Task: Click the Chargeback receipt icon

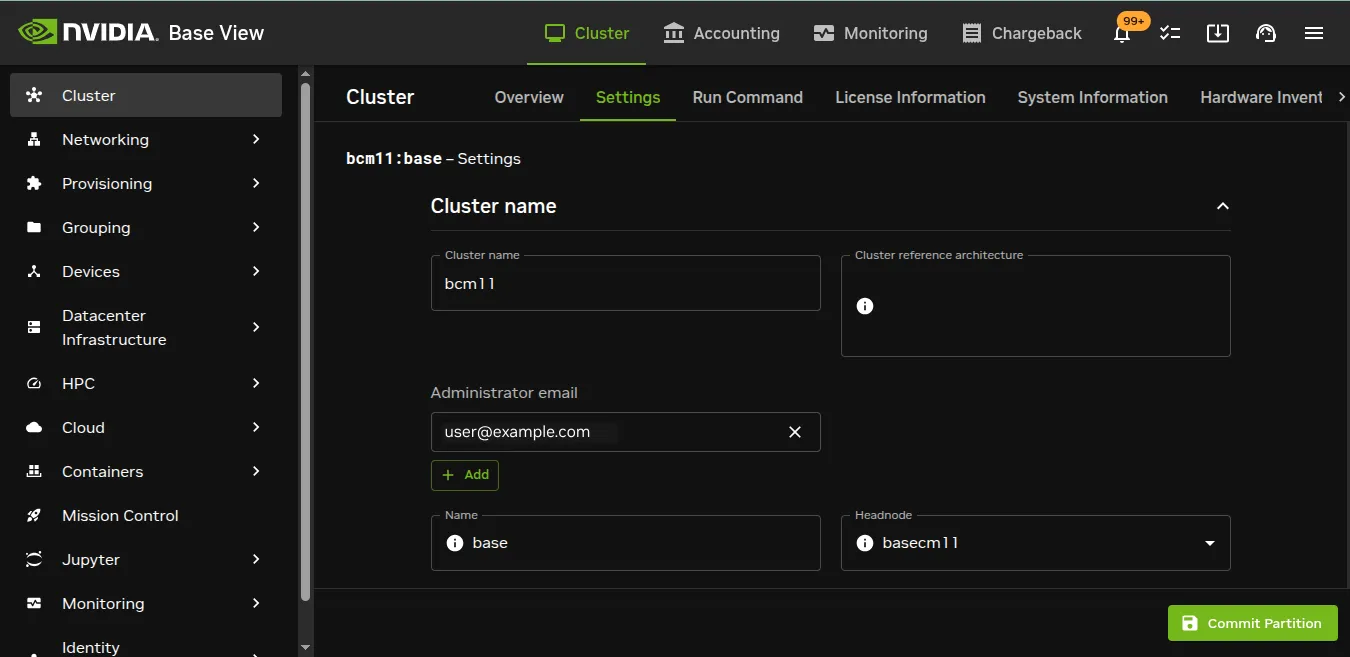Action: (x=972, y=33)
